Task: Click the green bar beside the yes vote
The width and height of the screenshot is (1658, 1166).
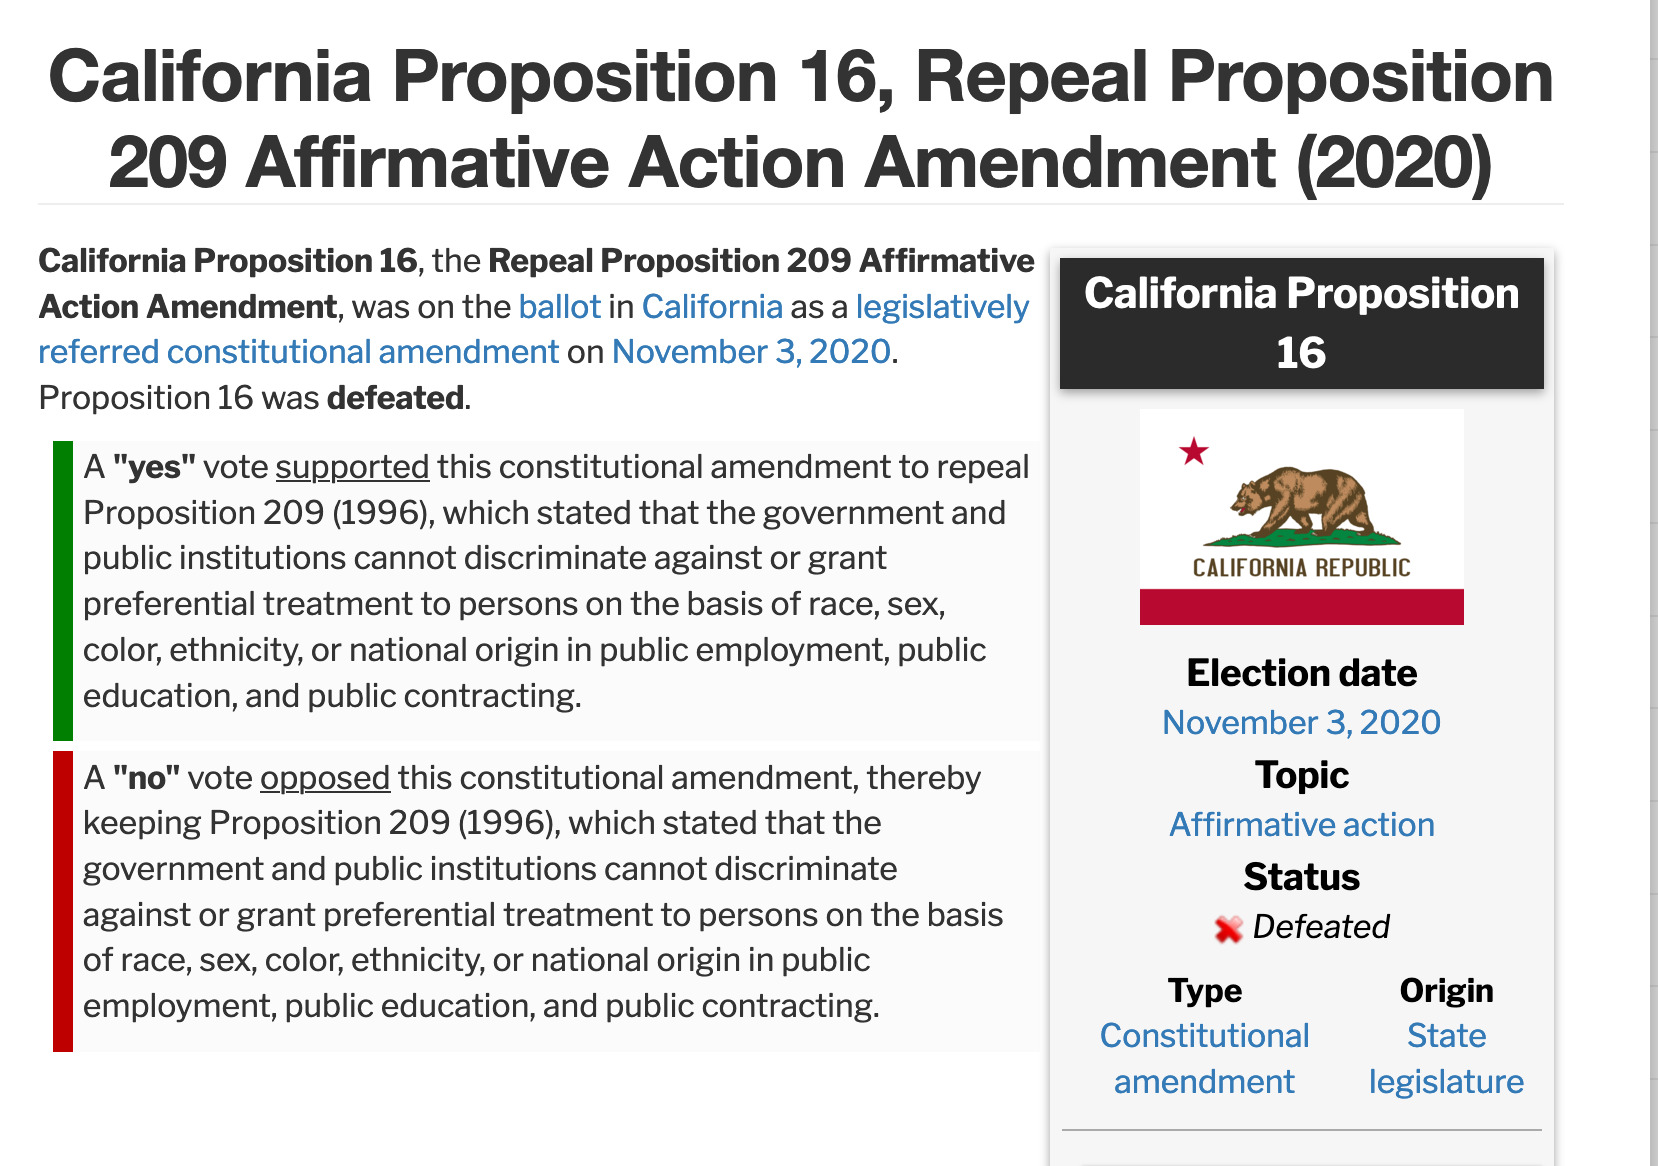Action: [63, 590]
